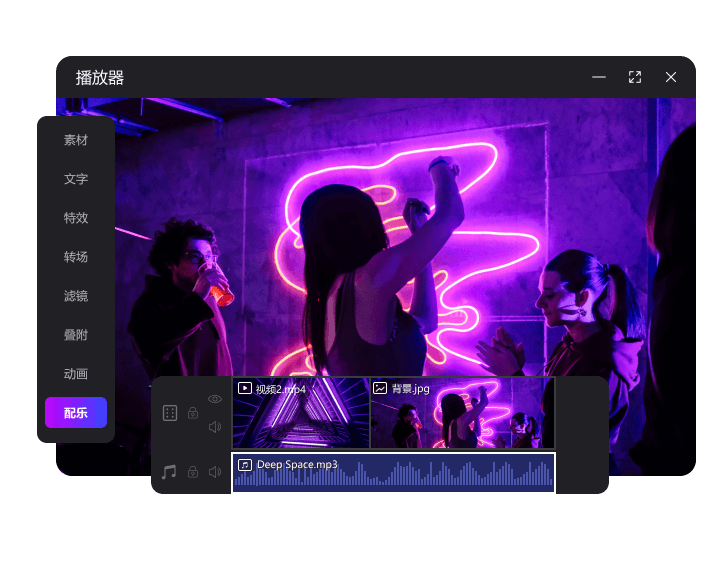722x572 pixels.
Task: Select the 背景.jpg clip on timeline
Action: coord(463,413)
